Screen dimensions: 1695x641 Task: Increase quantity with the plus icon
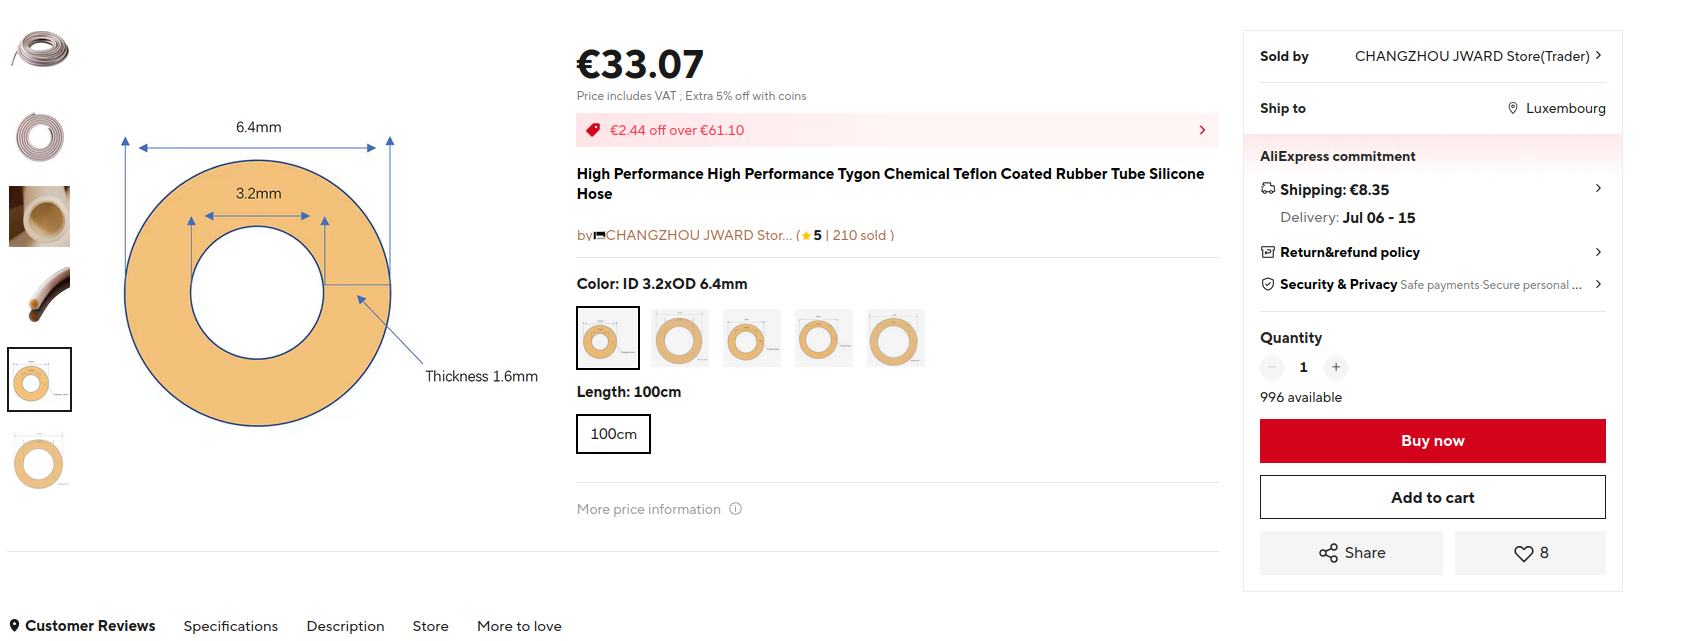coord(1336,367)
